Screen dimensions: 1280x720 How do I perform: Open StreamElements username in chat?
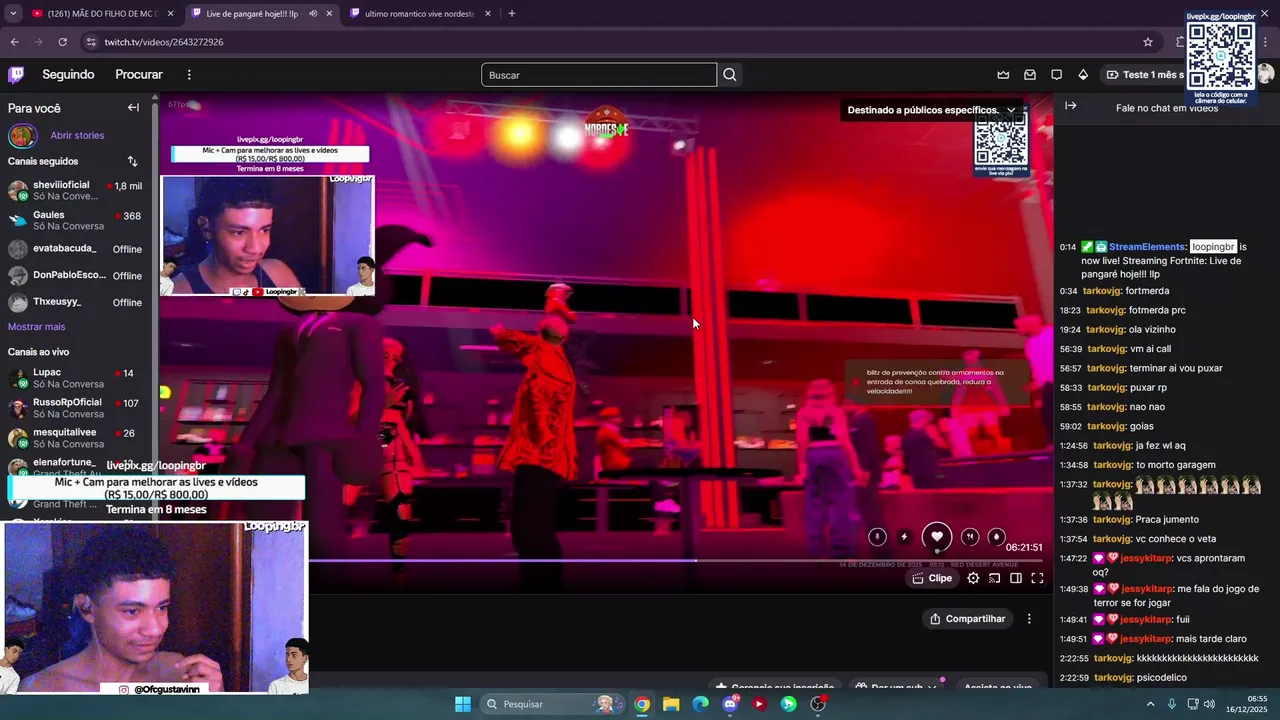coord(1147,247)
